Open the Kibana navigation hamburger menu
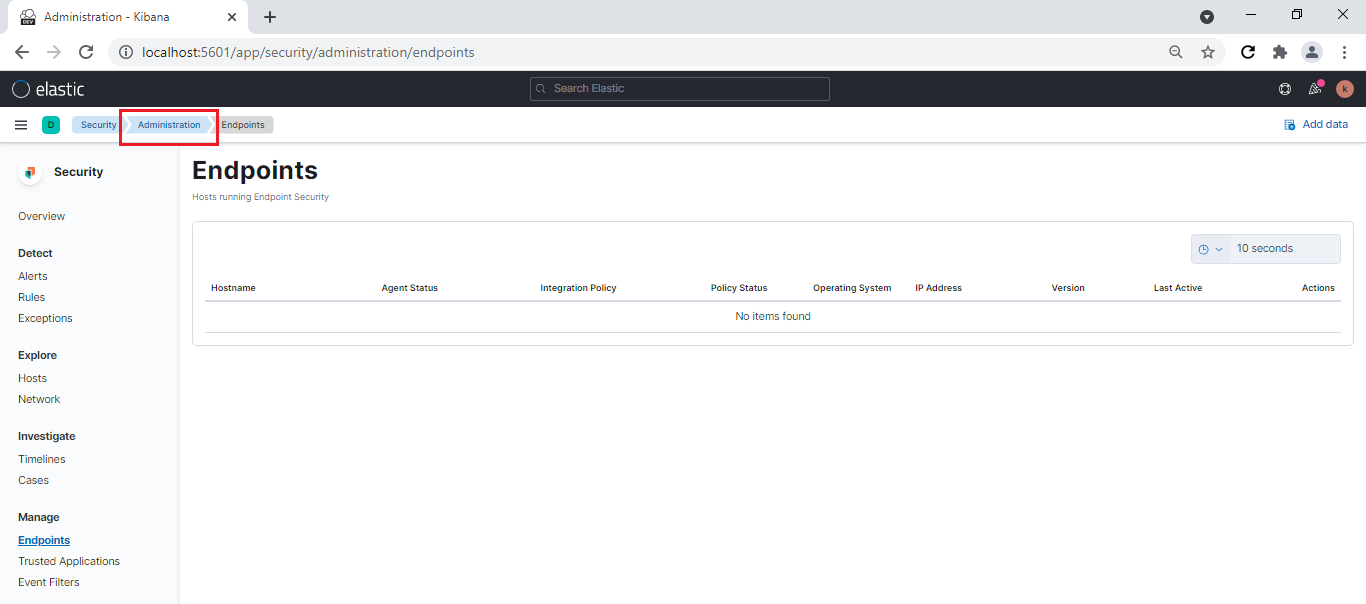Screen dimensions: 1366x604 21,124
